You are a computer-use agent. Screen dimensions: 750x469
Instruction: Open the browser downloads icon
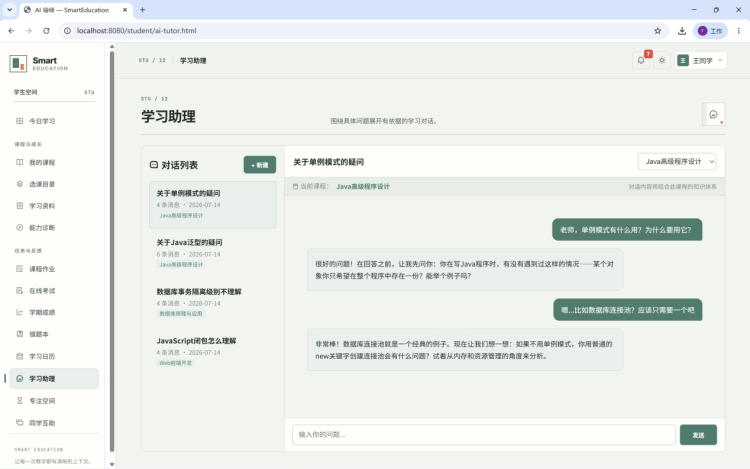point(682,31)
